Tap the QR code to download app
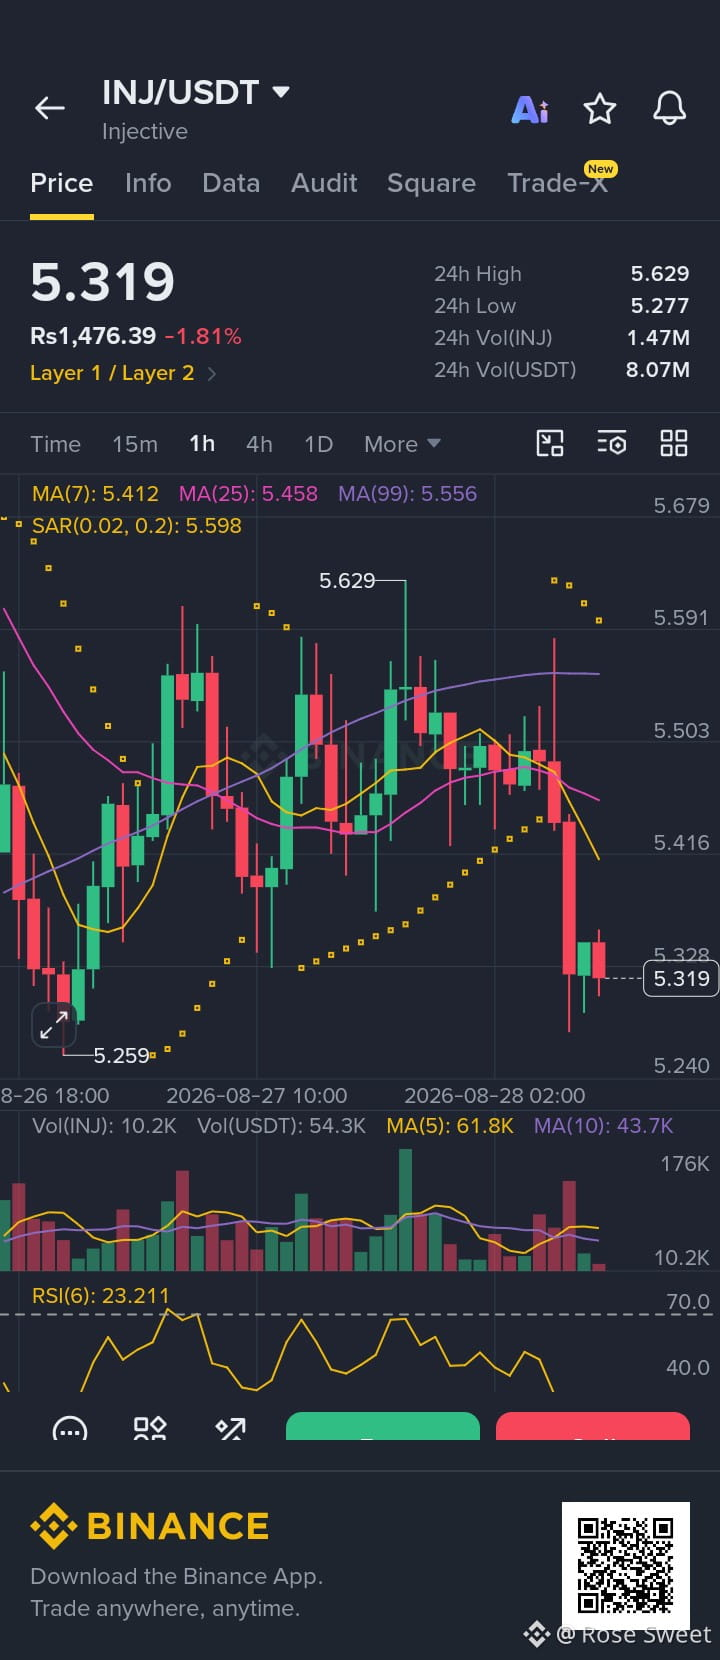Image resolution: width=720 pixels, height=1660 pixels. [626, 1565]
